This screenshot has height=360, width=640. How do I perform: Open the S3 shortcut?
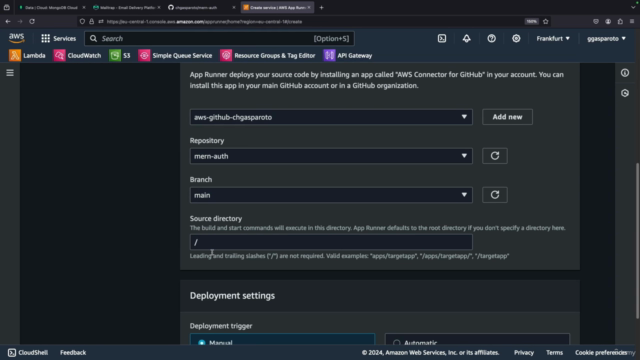(120, 55)
